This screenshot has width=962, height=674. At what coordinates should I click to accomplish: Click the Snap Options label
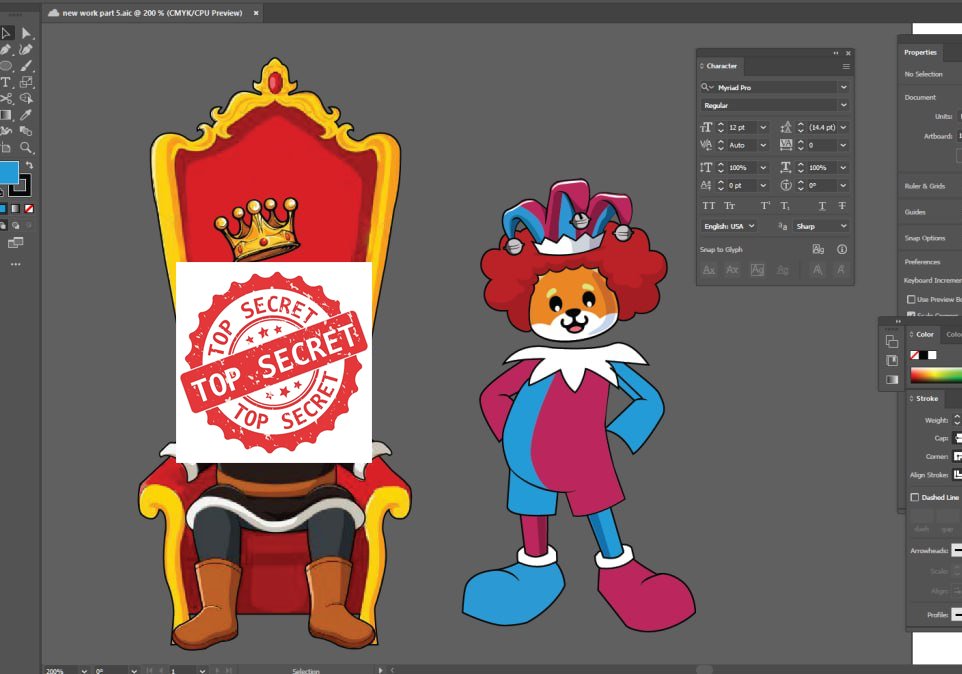coord(925,238)
